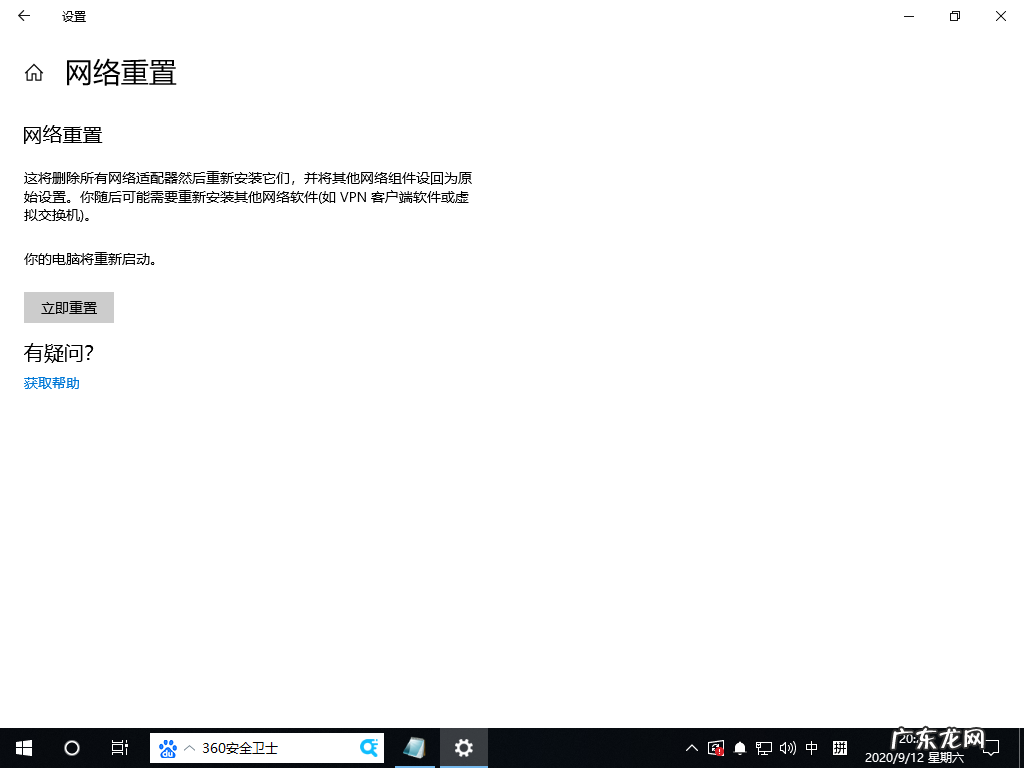Open the 获取帮助 help link
This screenshot has width=1024, height=768.
[51, 383]
